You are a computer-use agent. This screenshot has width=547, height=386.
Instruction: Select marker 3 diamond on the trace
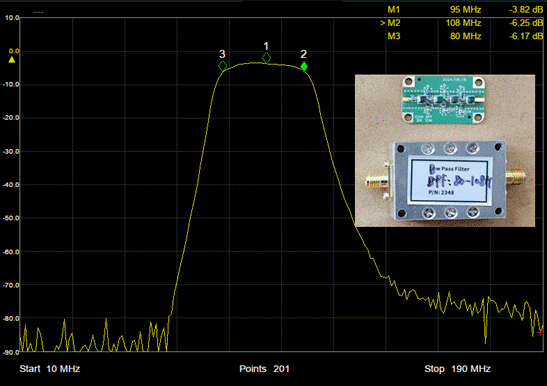tap(223, 66)
